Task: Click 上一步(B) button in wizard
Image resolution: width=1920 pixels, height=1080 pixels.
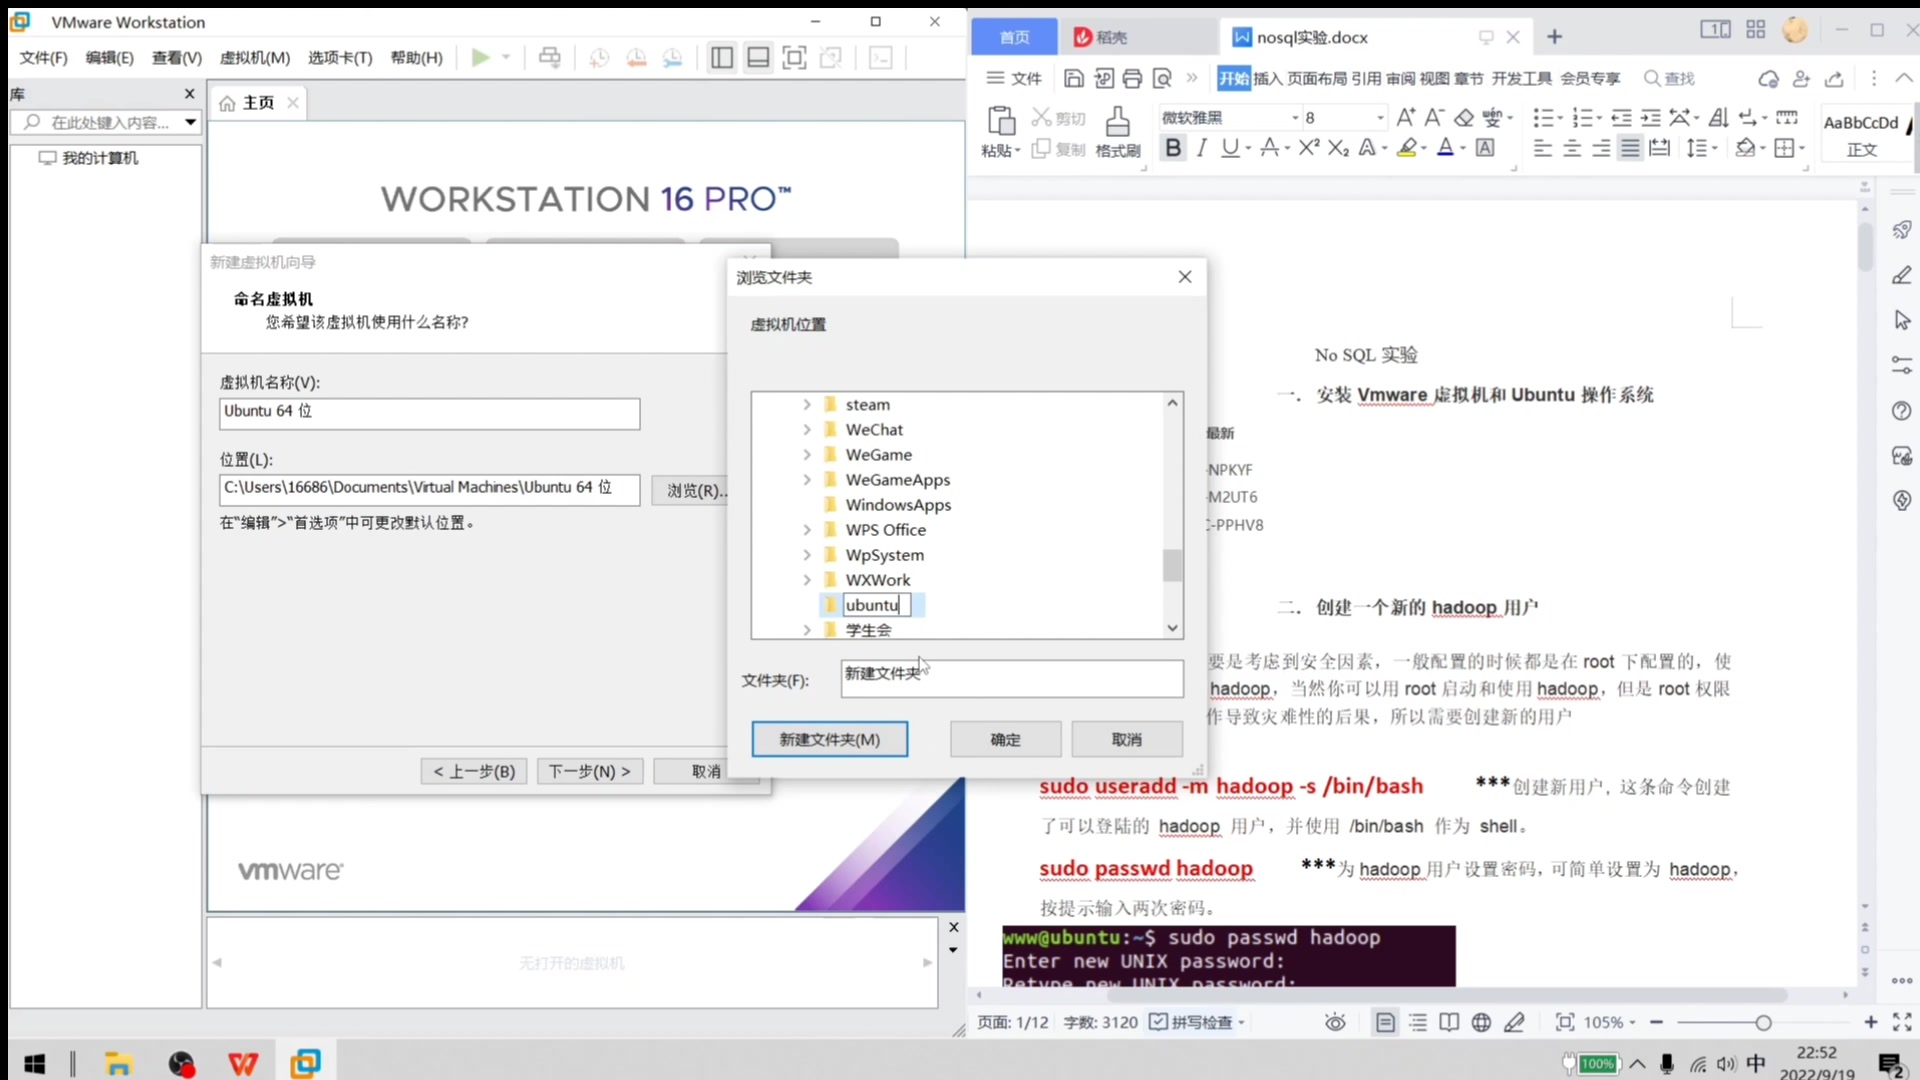Action: pos(474,771)
